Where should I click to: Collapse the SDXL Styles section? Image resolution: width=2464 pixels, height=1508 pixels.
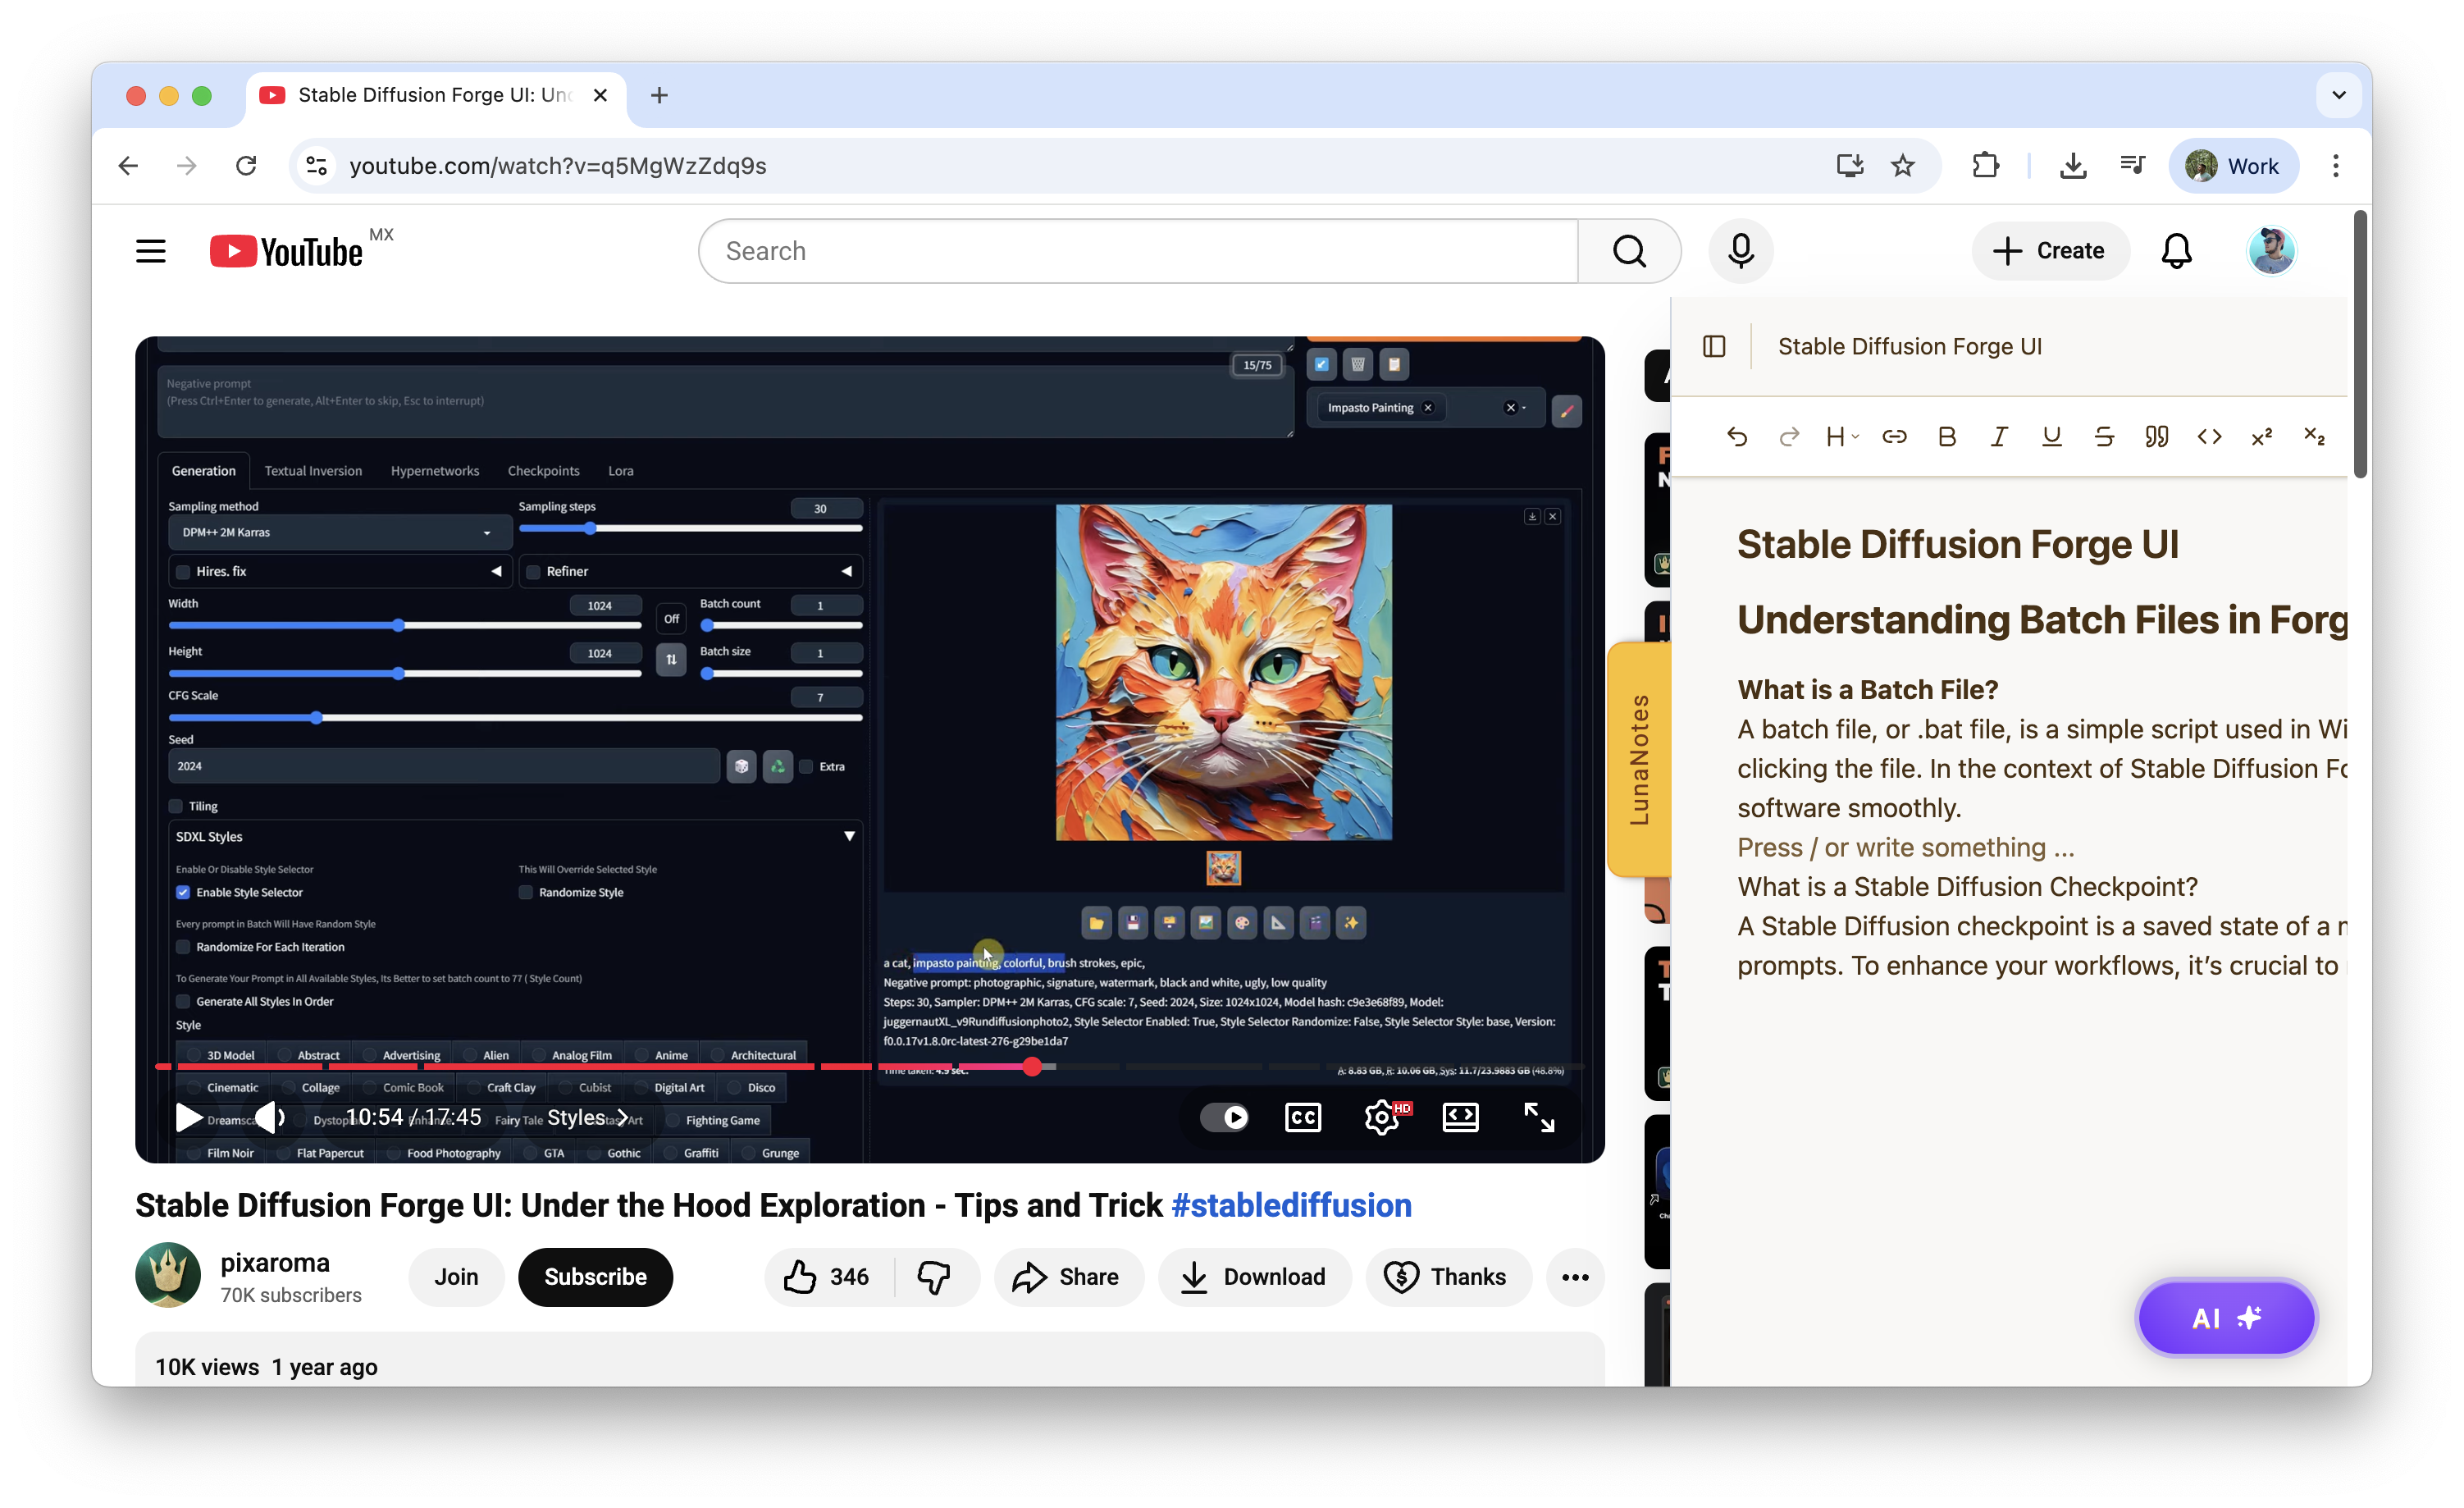pyautogui.click(x=849, y=836)
